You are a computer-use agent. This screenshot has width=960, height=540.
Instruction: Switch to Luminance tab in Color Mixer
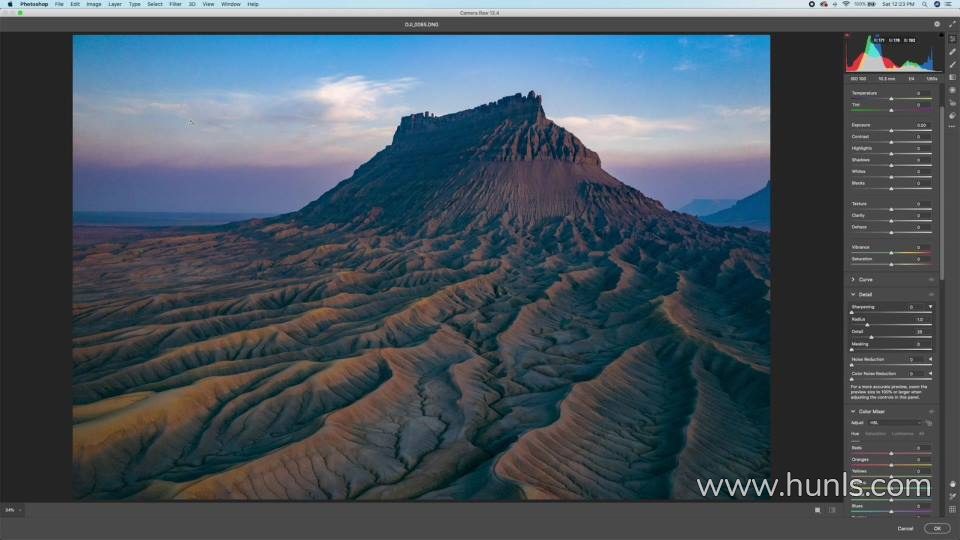(x=902, y=433)
